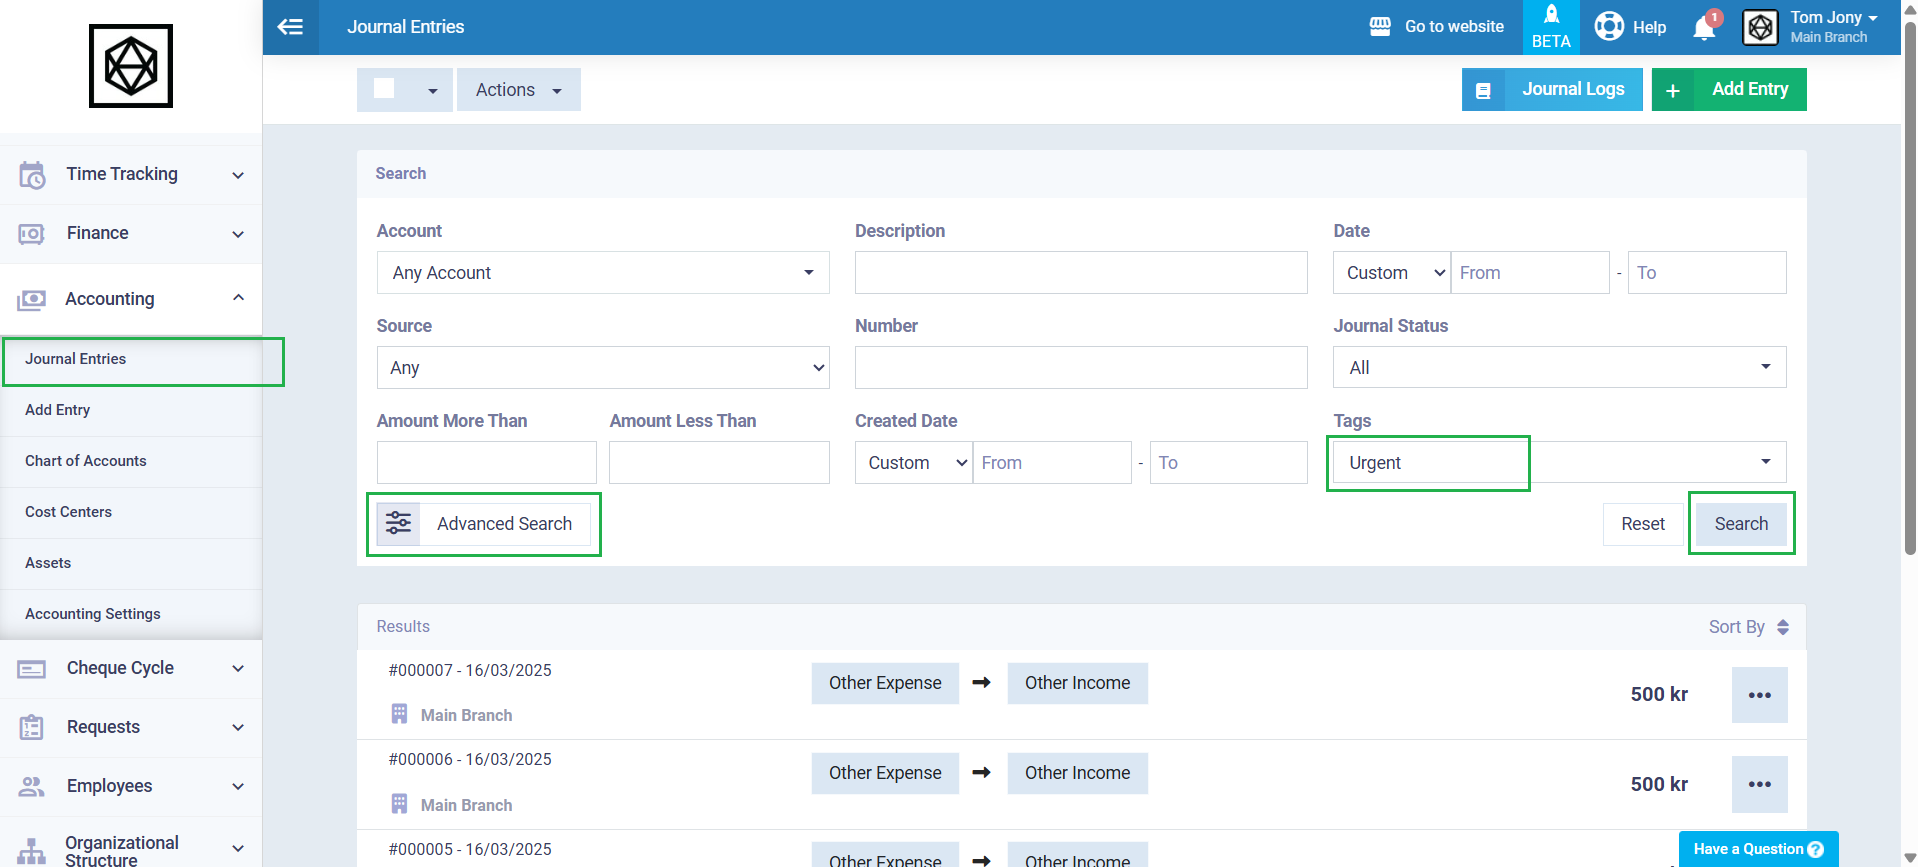Open the Go to website store icon
The image size is (1918, 867).
pyautogui.click(x=1380, y=27)
